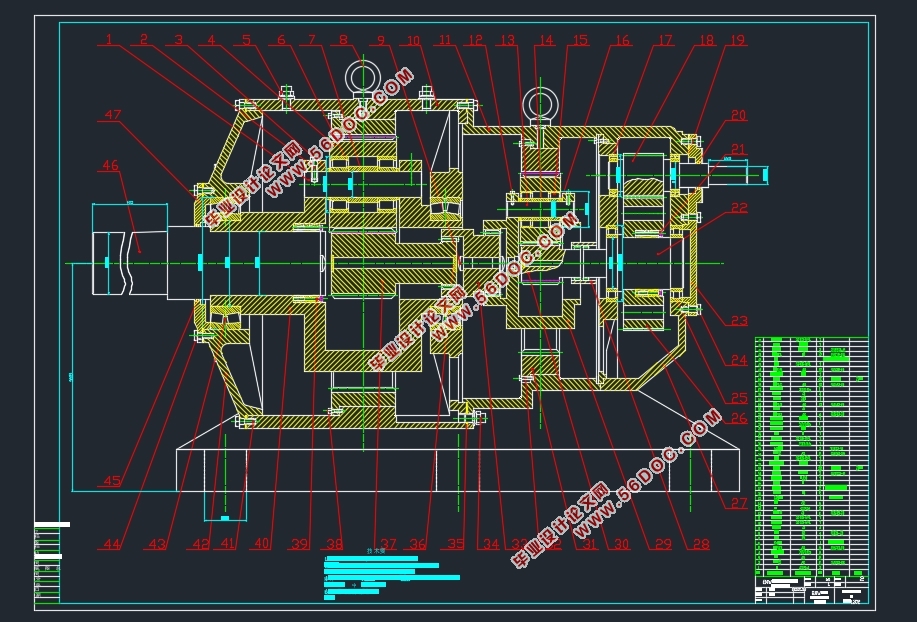Click the title block at bottom right
The image size is (917, 622).
811,589
